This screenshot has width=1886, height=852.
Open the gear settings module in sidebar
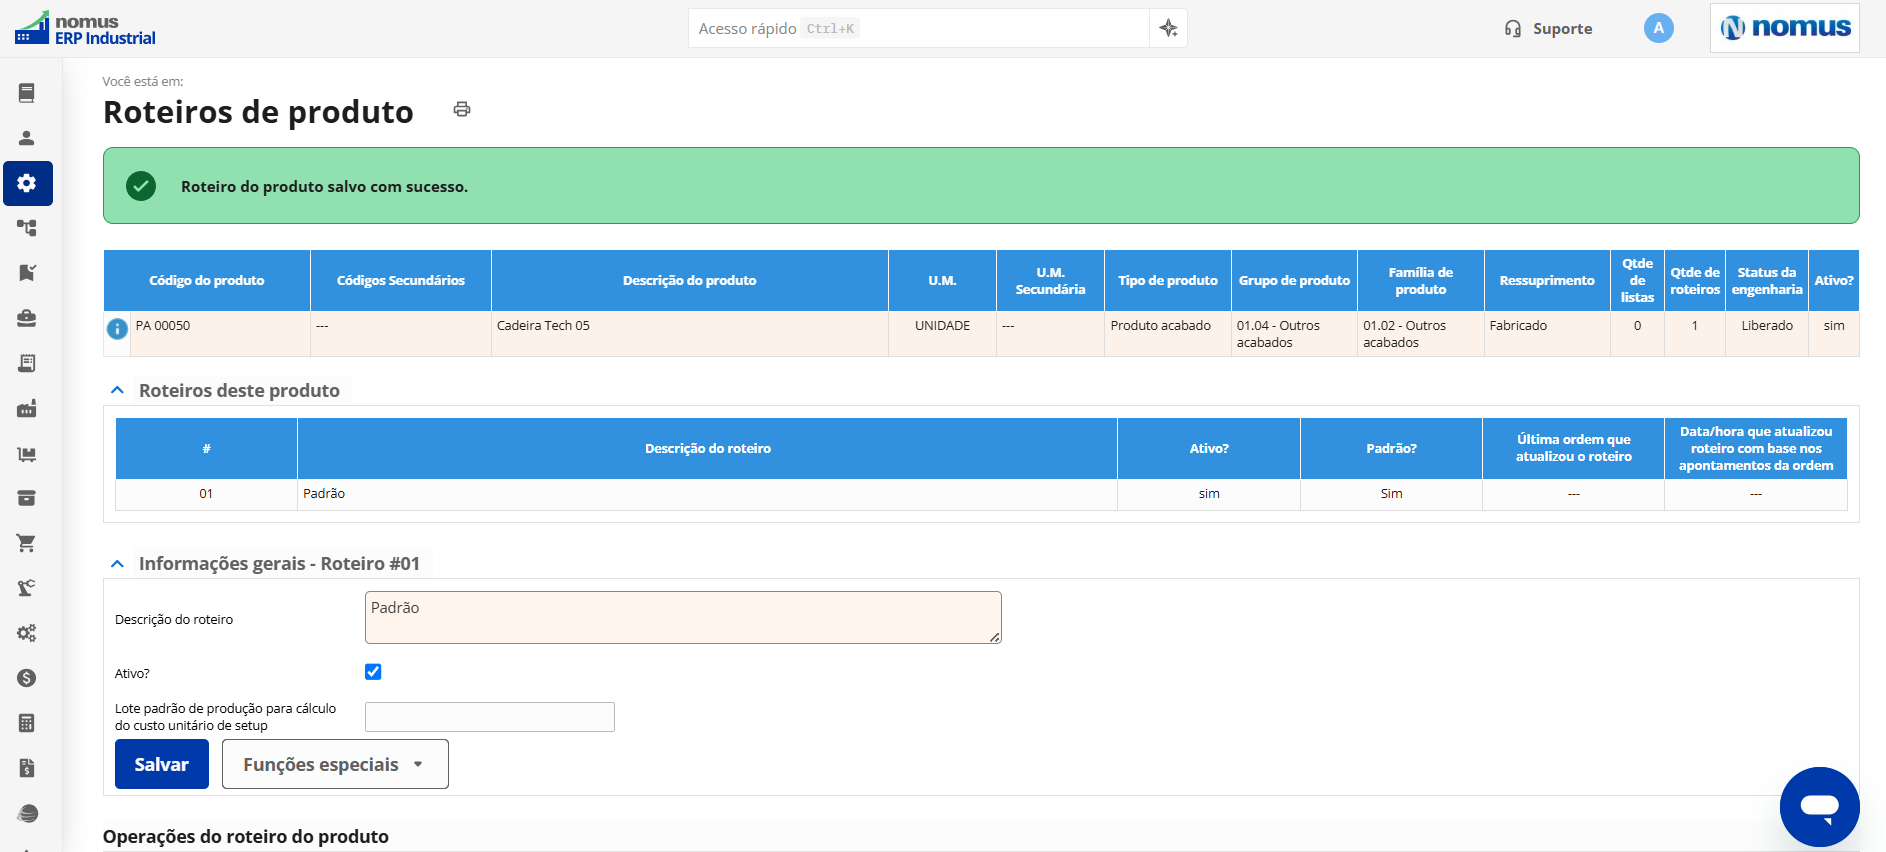[x=27, y=183]
